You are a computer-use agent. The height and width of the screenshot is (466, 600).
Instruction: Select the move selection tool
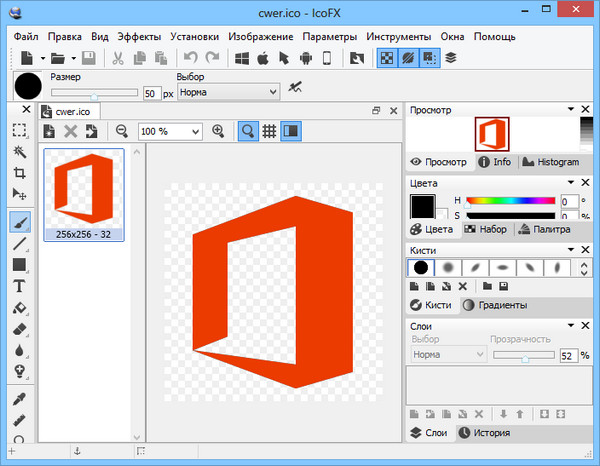click(19, 194)
